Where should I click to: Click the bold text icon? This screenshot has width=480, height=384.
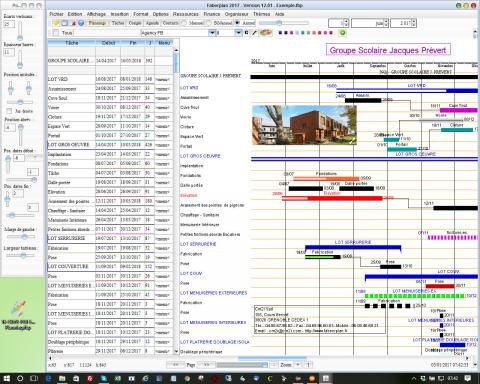coord(246,33)
